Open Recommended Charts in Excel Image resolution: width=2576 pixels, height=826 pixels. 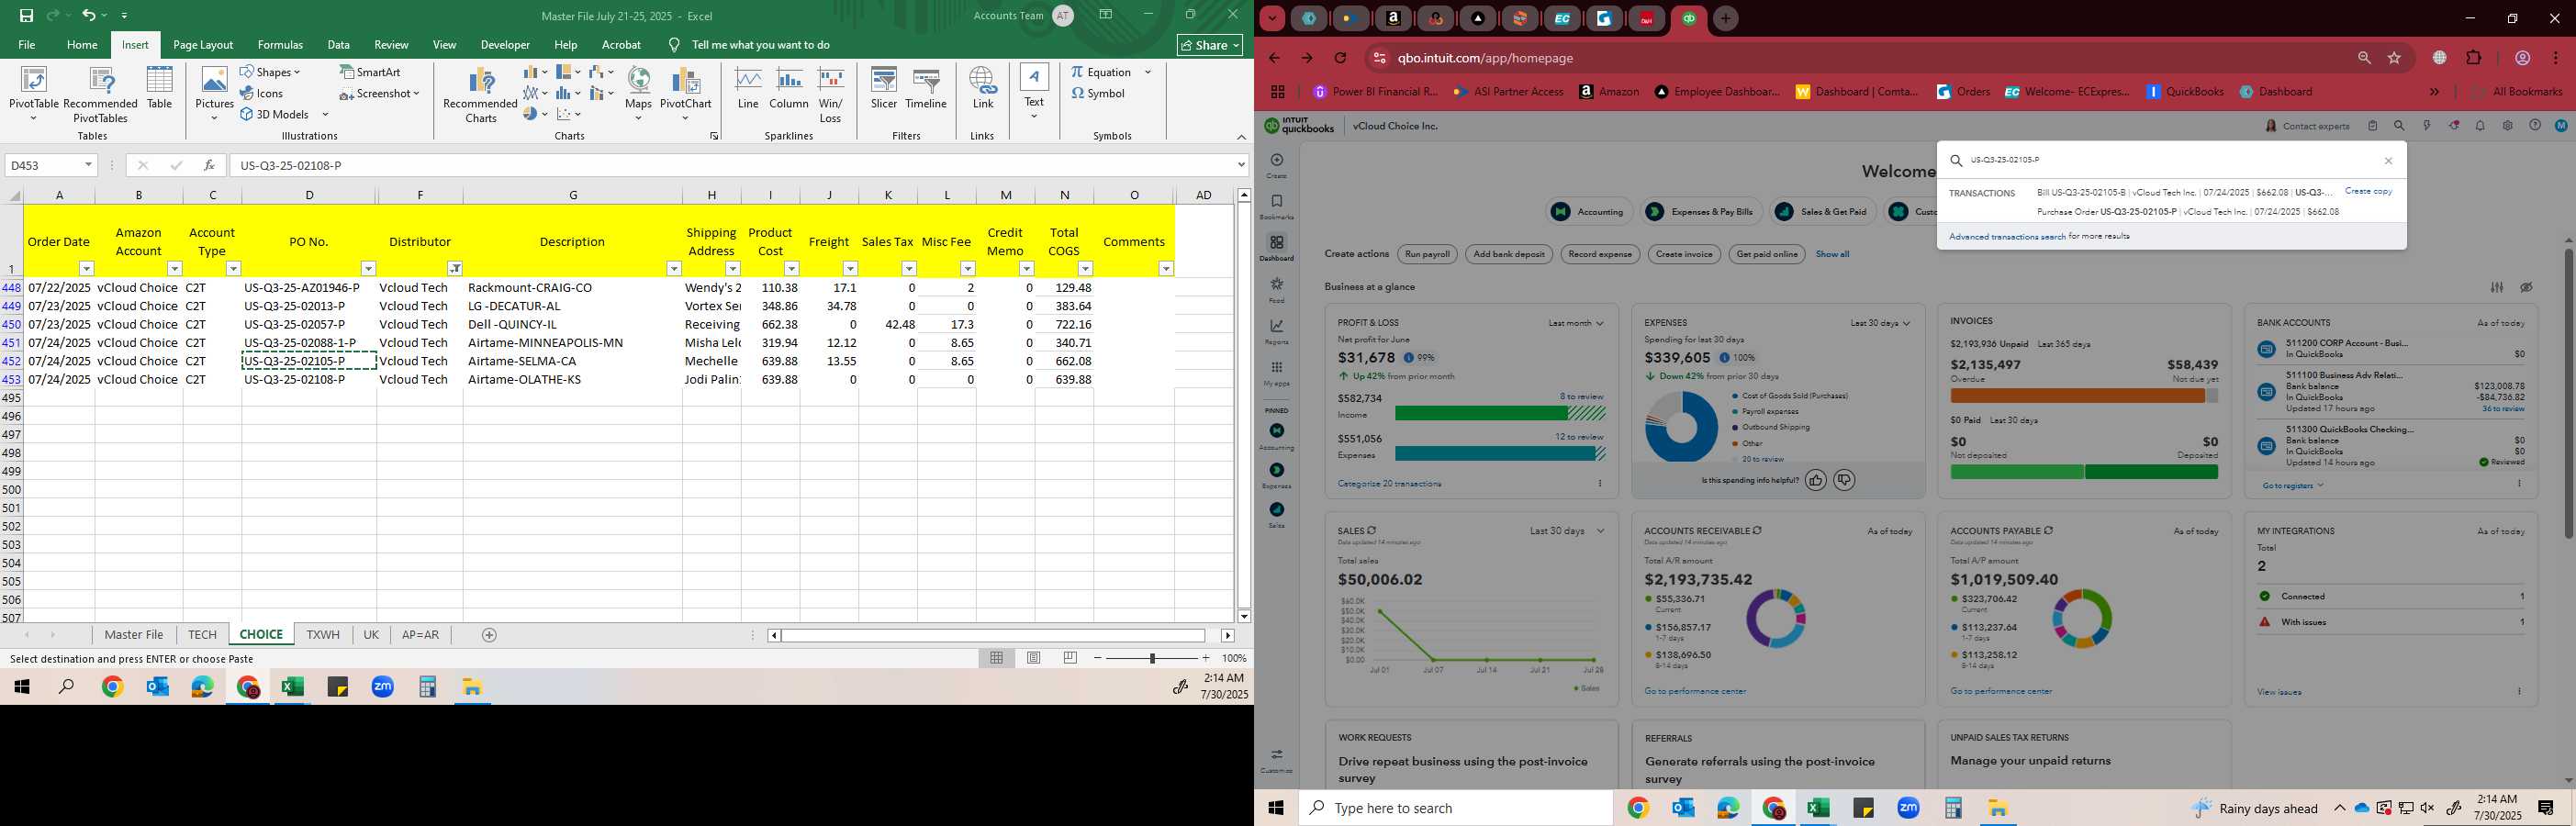[x=481, y=94]
